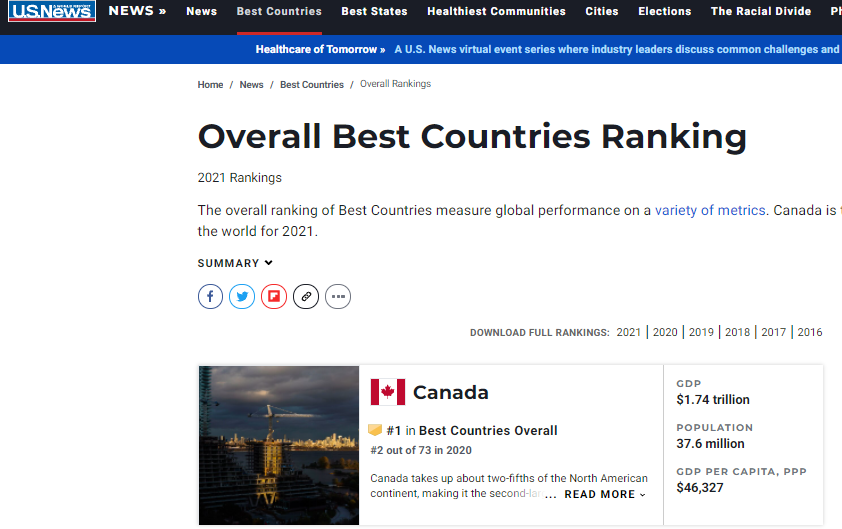Expand Canada description with READ MORE
Viewport: 842px width, 529px height.
click(x=604, y=494)
